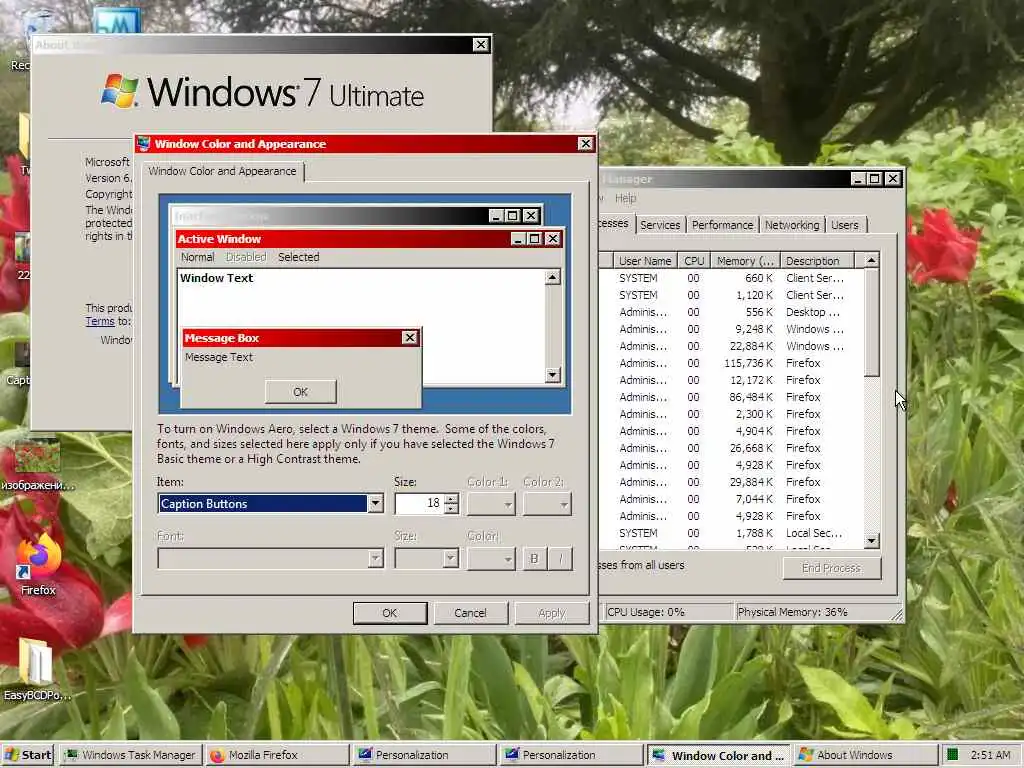Click Cancel in Window Color and Appearance dialog
The image size is (1024, 768).
point(470,613)
